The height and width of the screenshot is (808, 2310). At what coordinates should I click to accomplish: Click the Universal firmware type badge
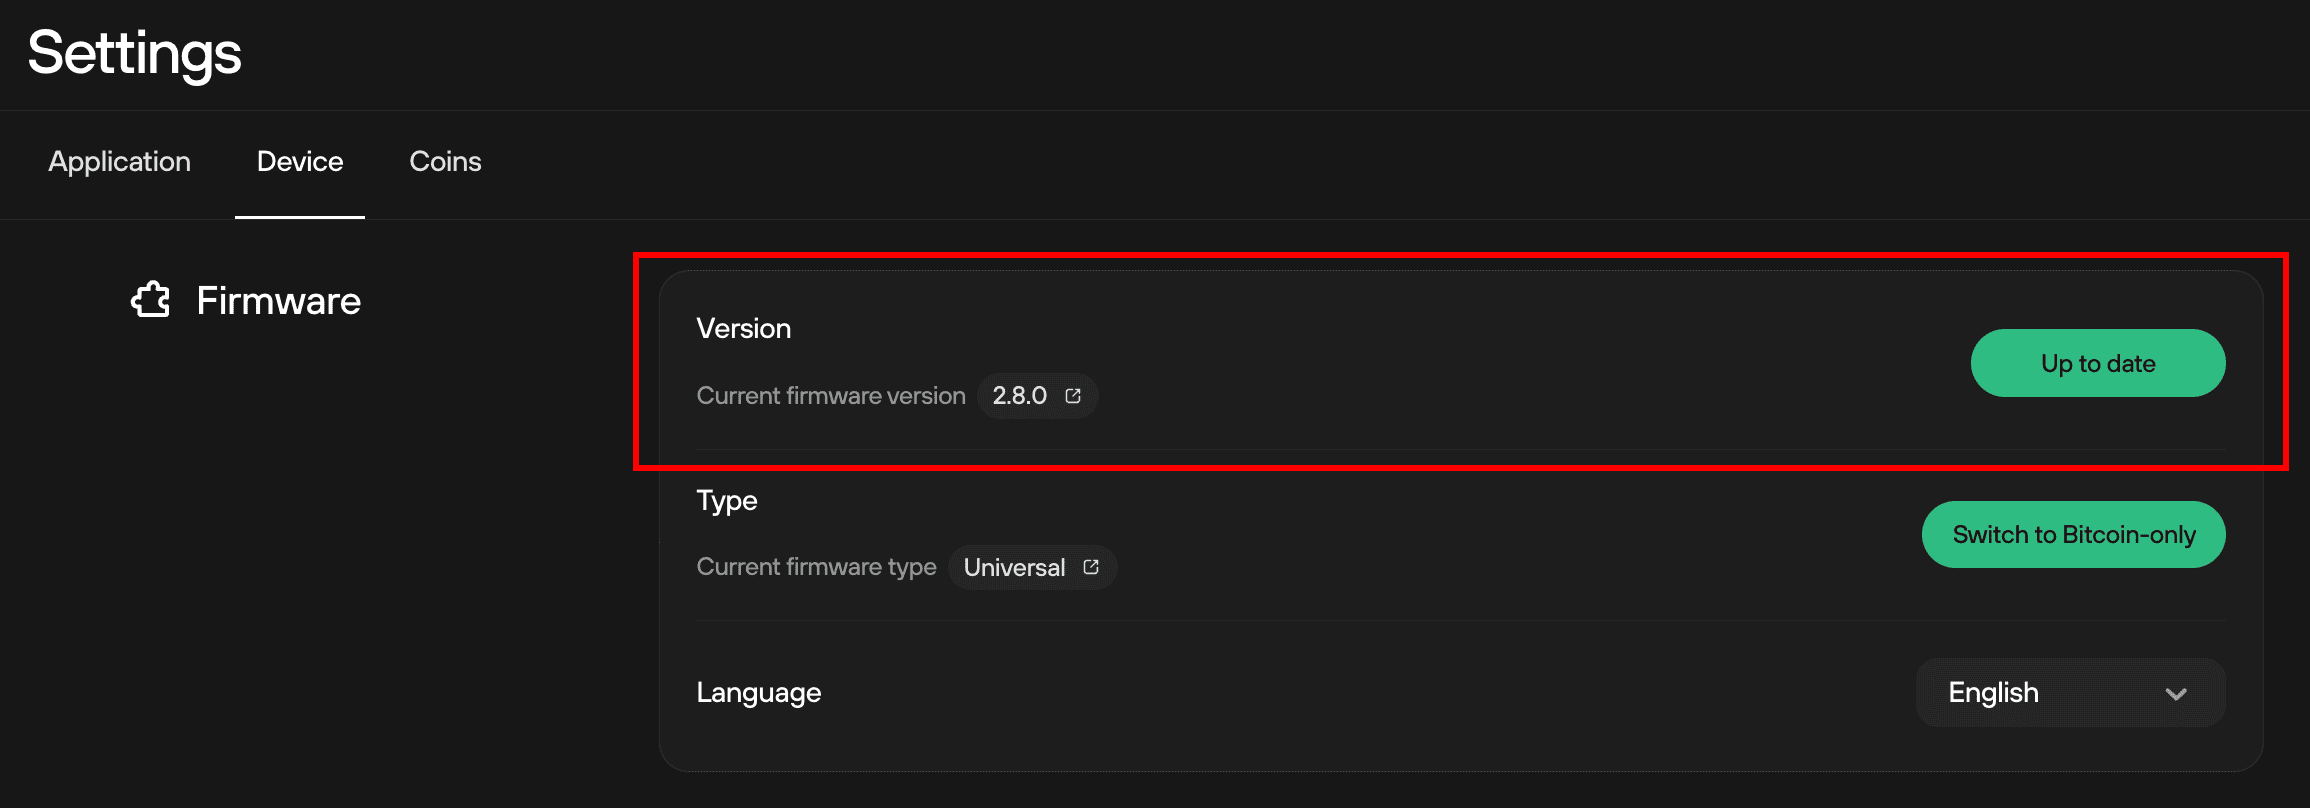[x=1032, y=567]
